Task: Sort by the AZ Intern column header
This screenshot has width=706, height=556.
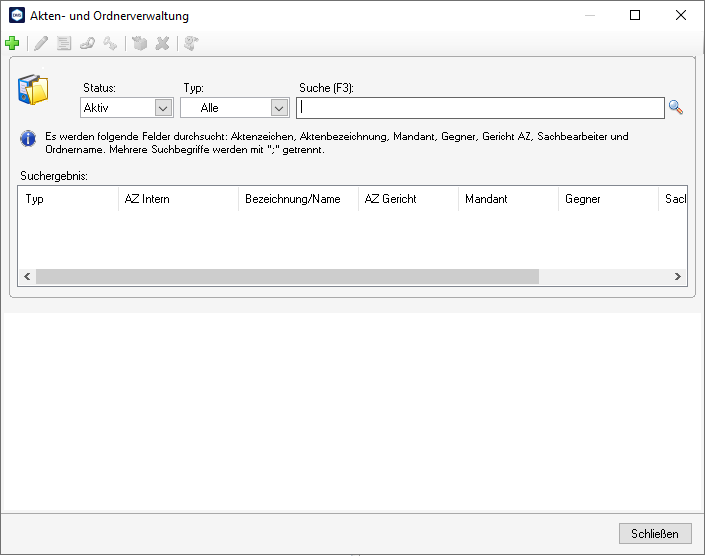Action: [179, 199]
